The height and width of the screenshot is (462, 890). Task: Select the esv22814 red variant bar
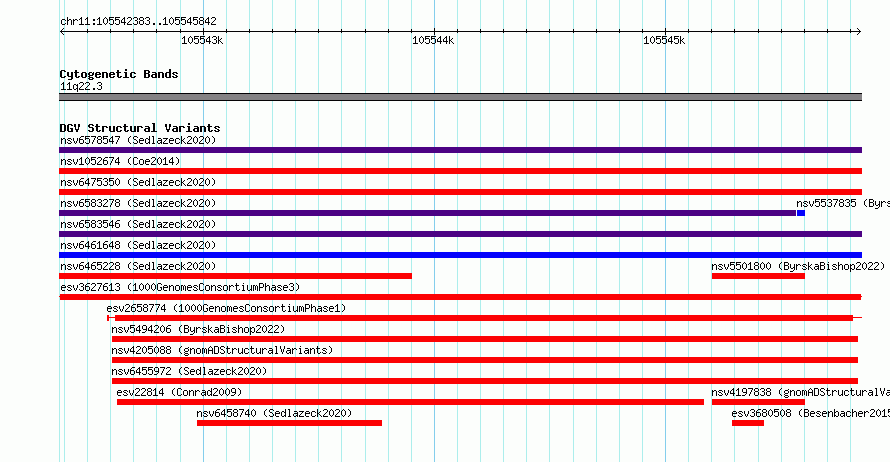410,402
